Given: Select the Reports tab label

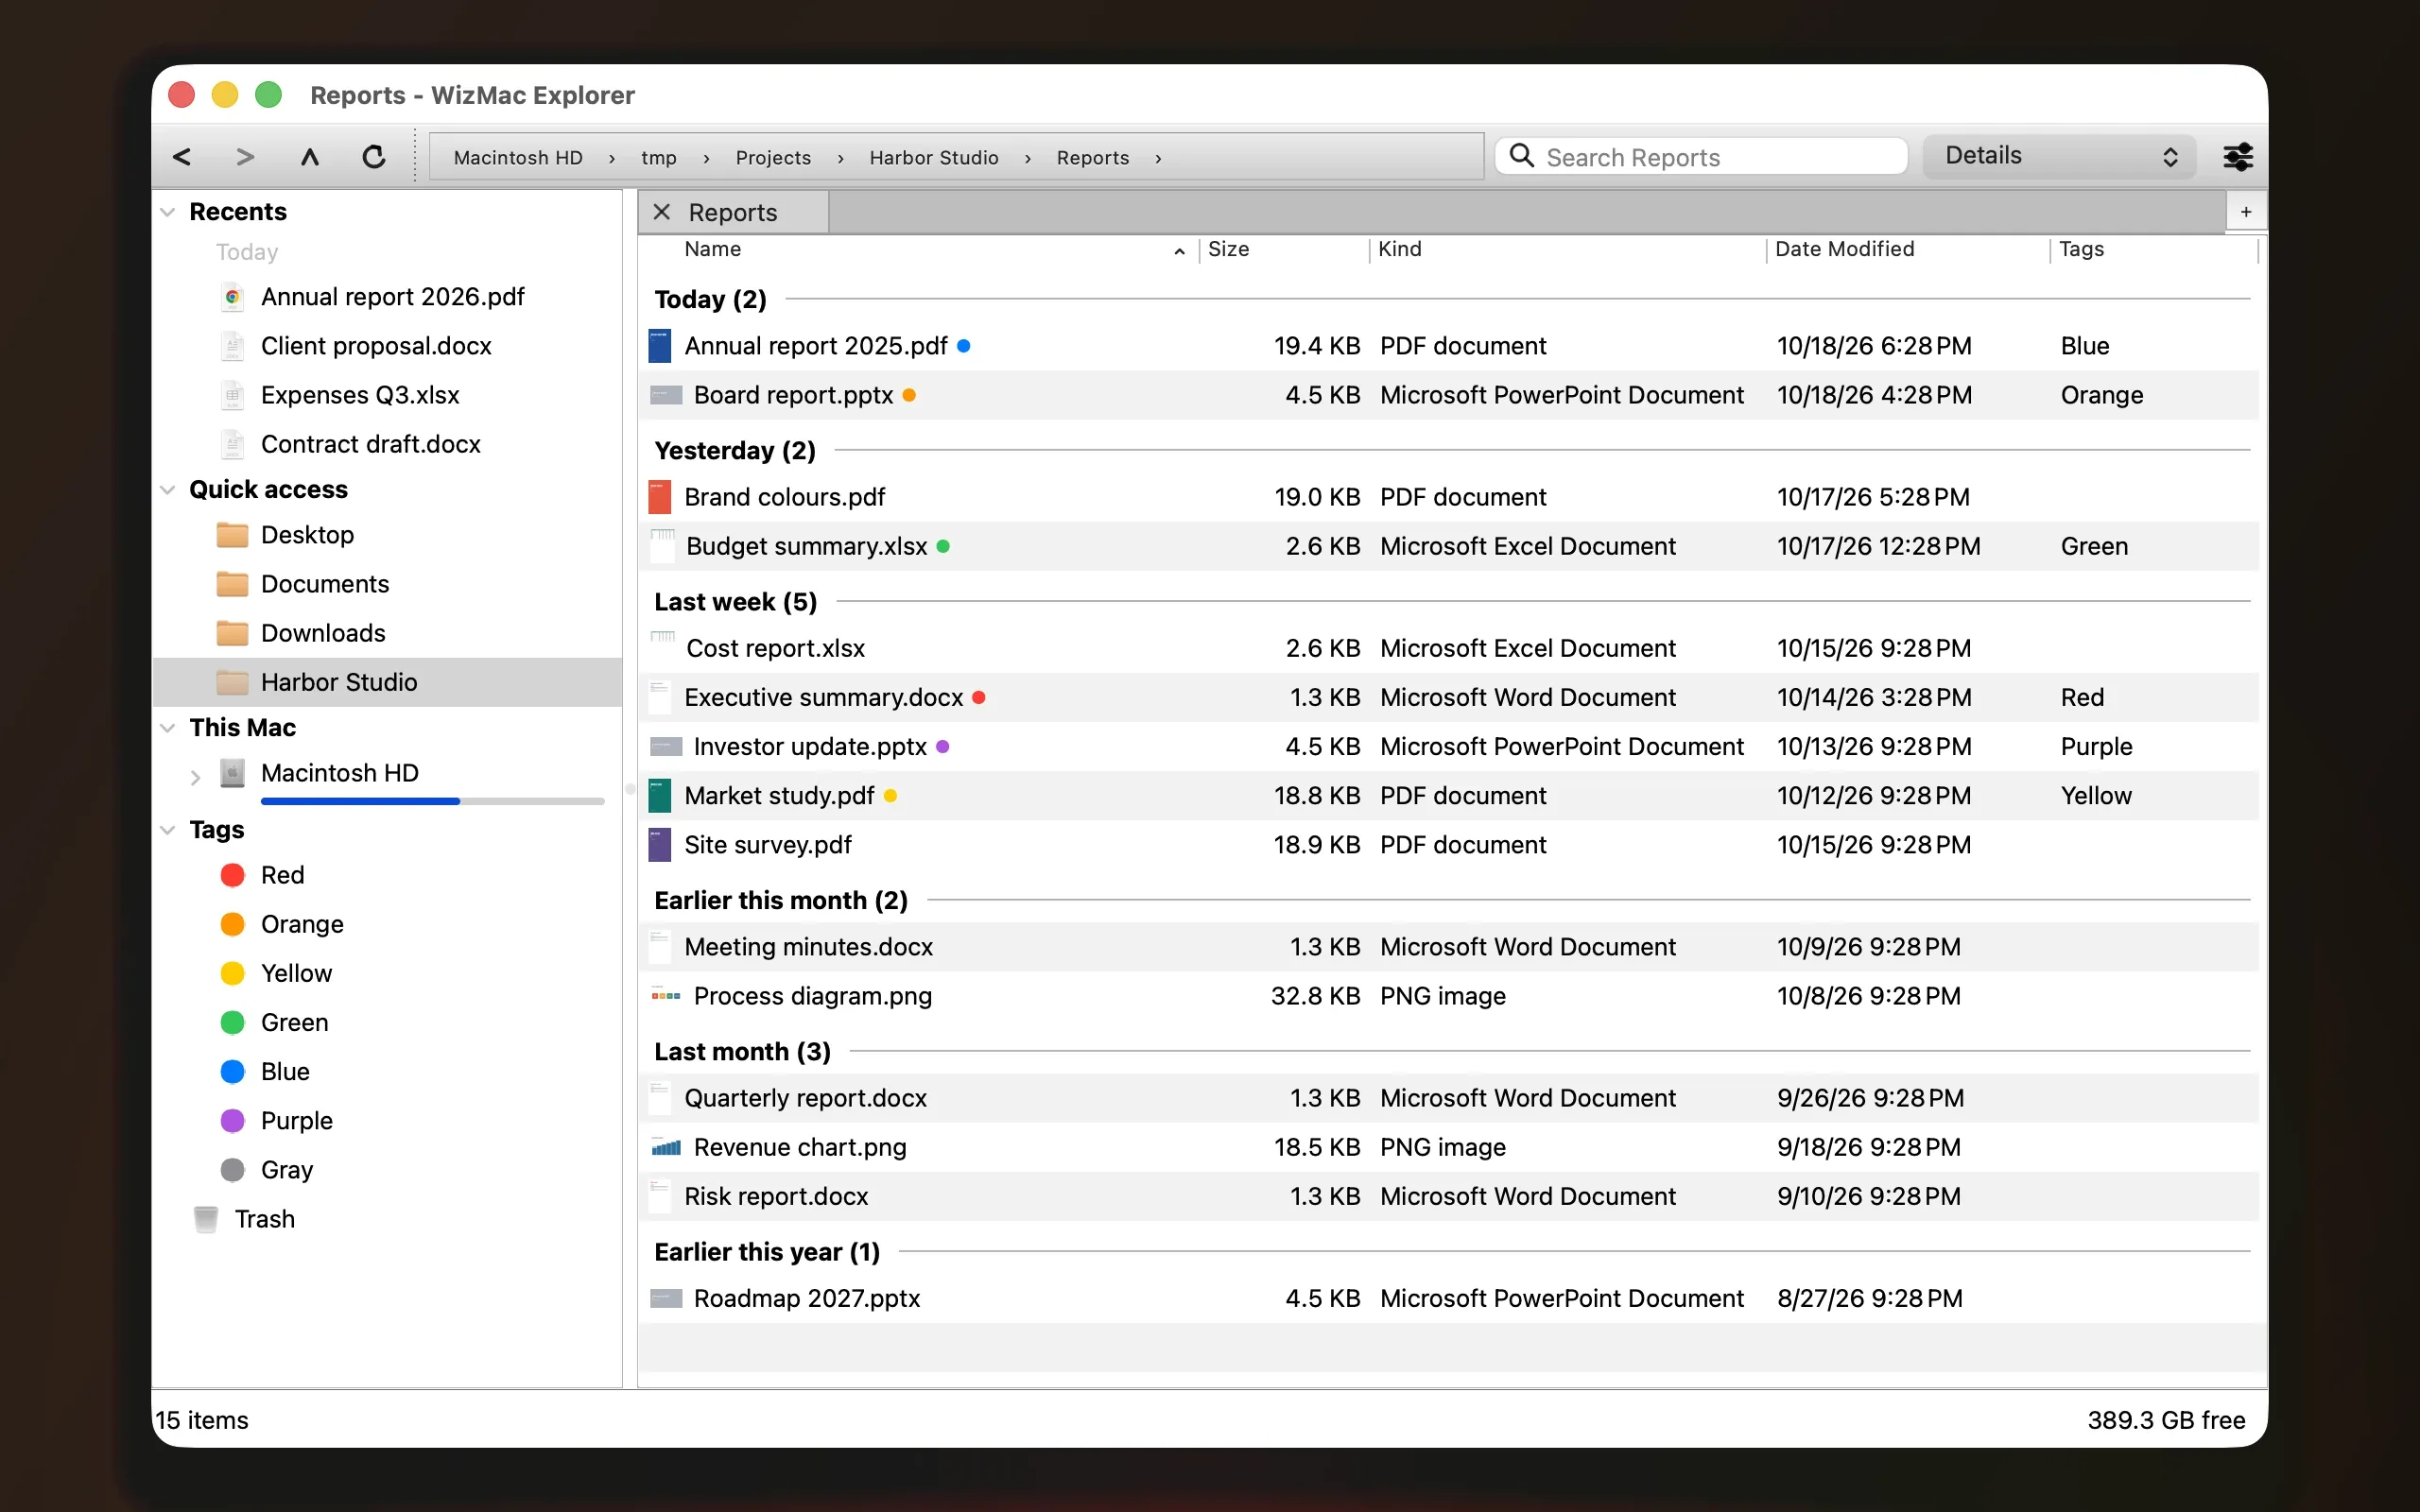Looking at the screenshot, I should [732, 213].
